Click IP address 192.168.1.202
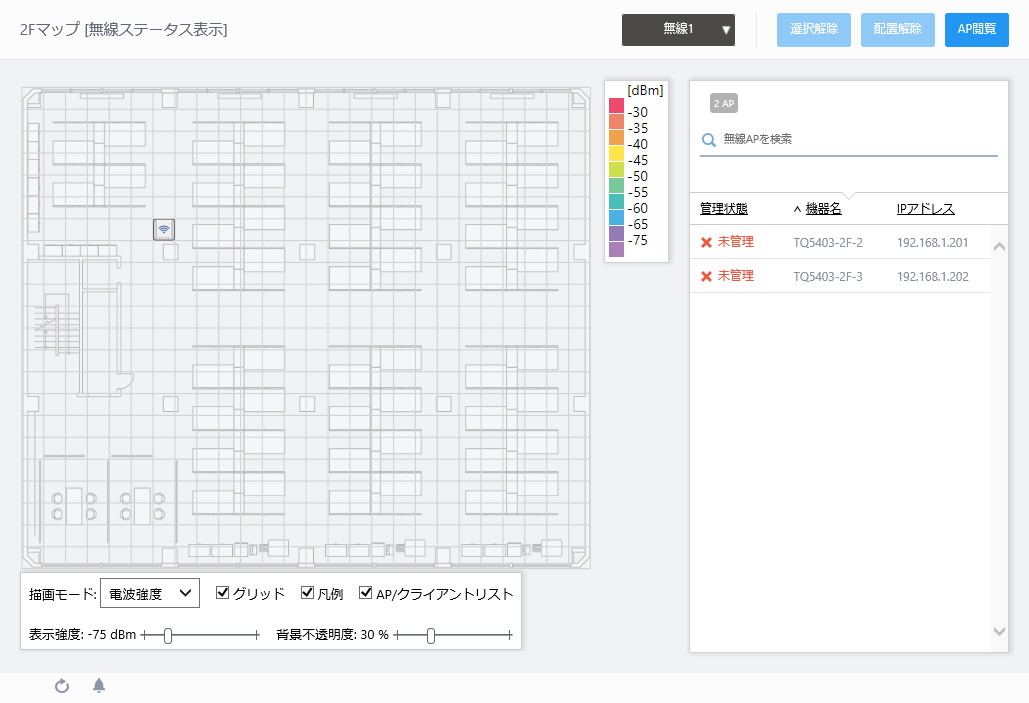Viewport: 1029px width, 703px height. point(933,277)
